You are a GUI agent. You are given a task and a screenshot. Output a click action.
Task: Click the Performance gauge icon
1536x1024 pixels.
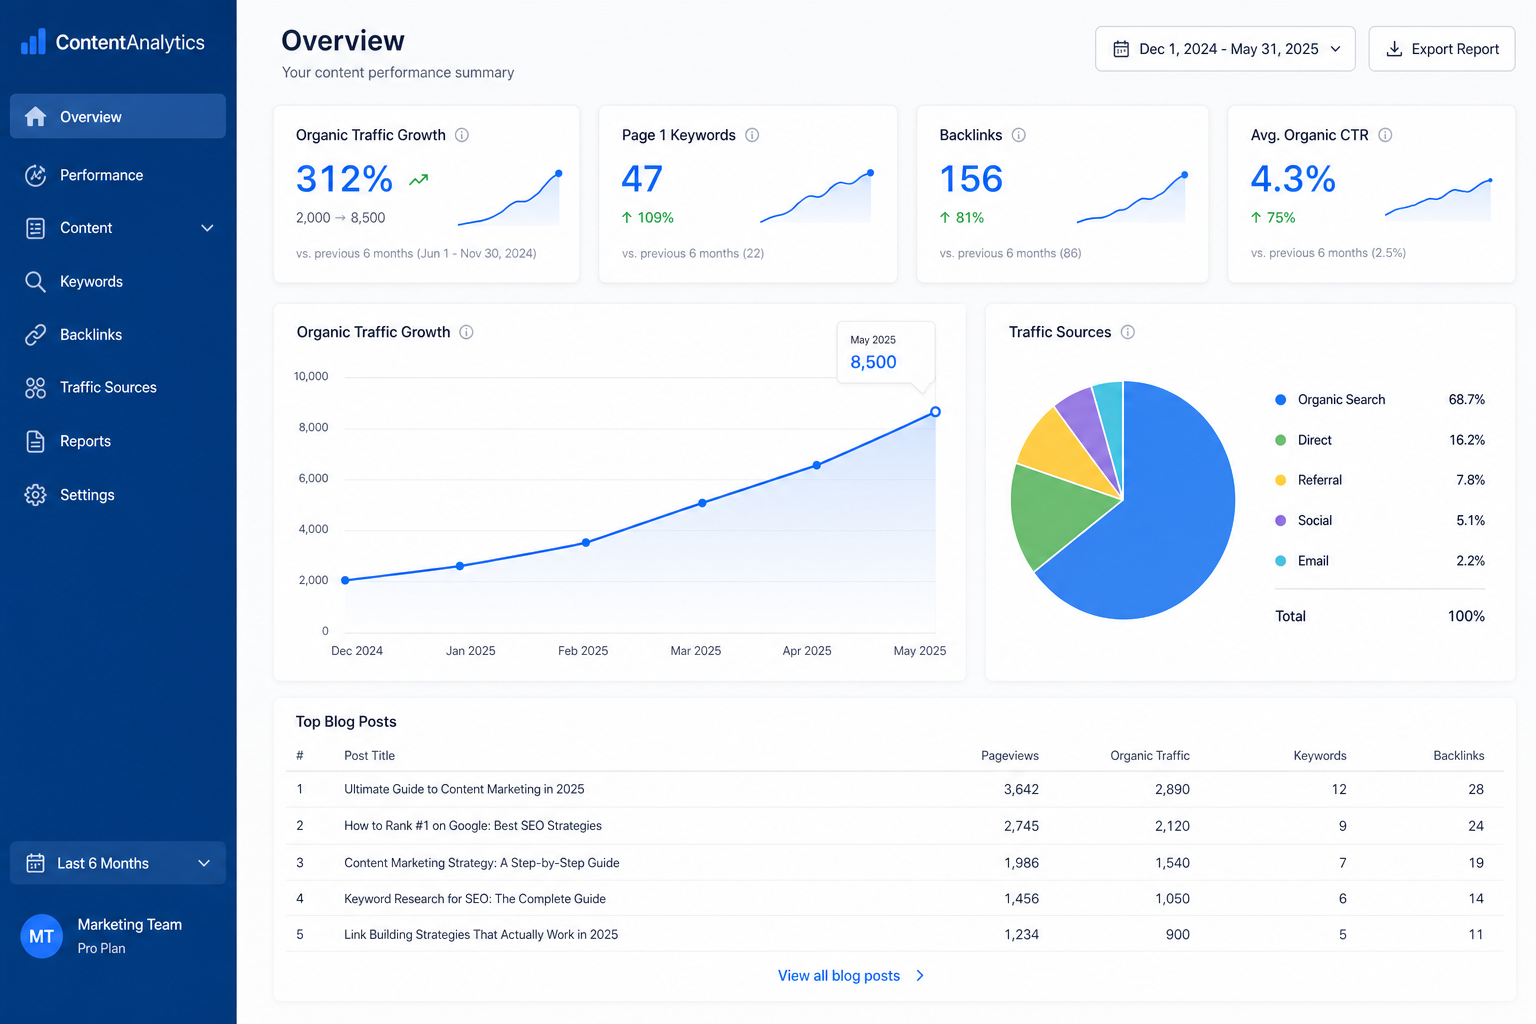point(35,175)
